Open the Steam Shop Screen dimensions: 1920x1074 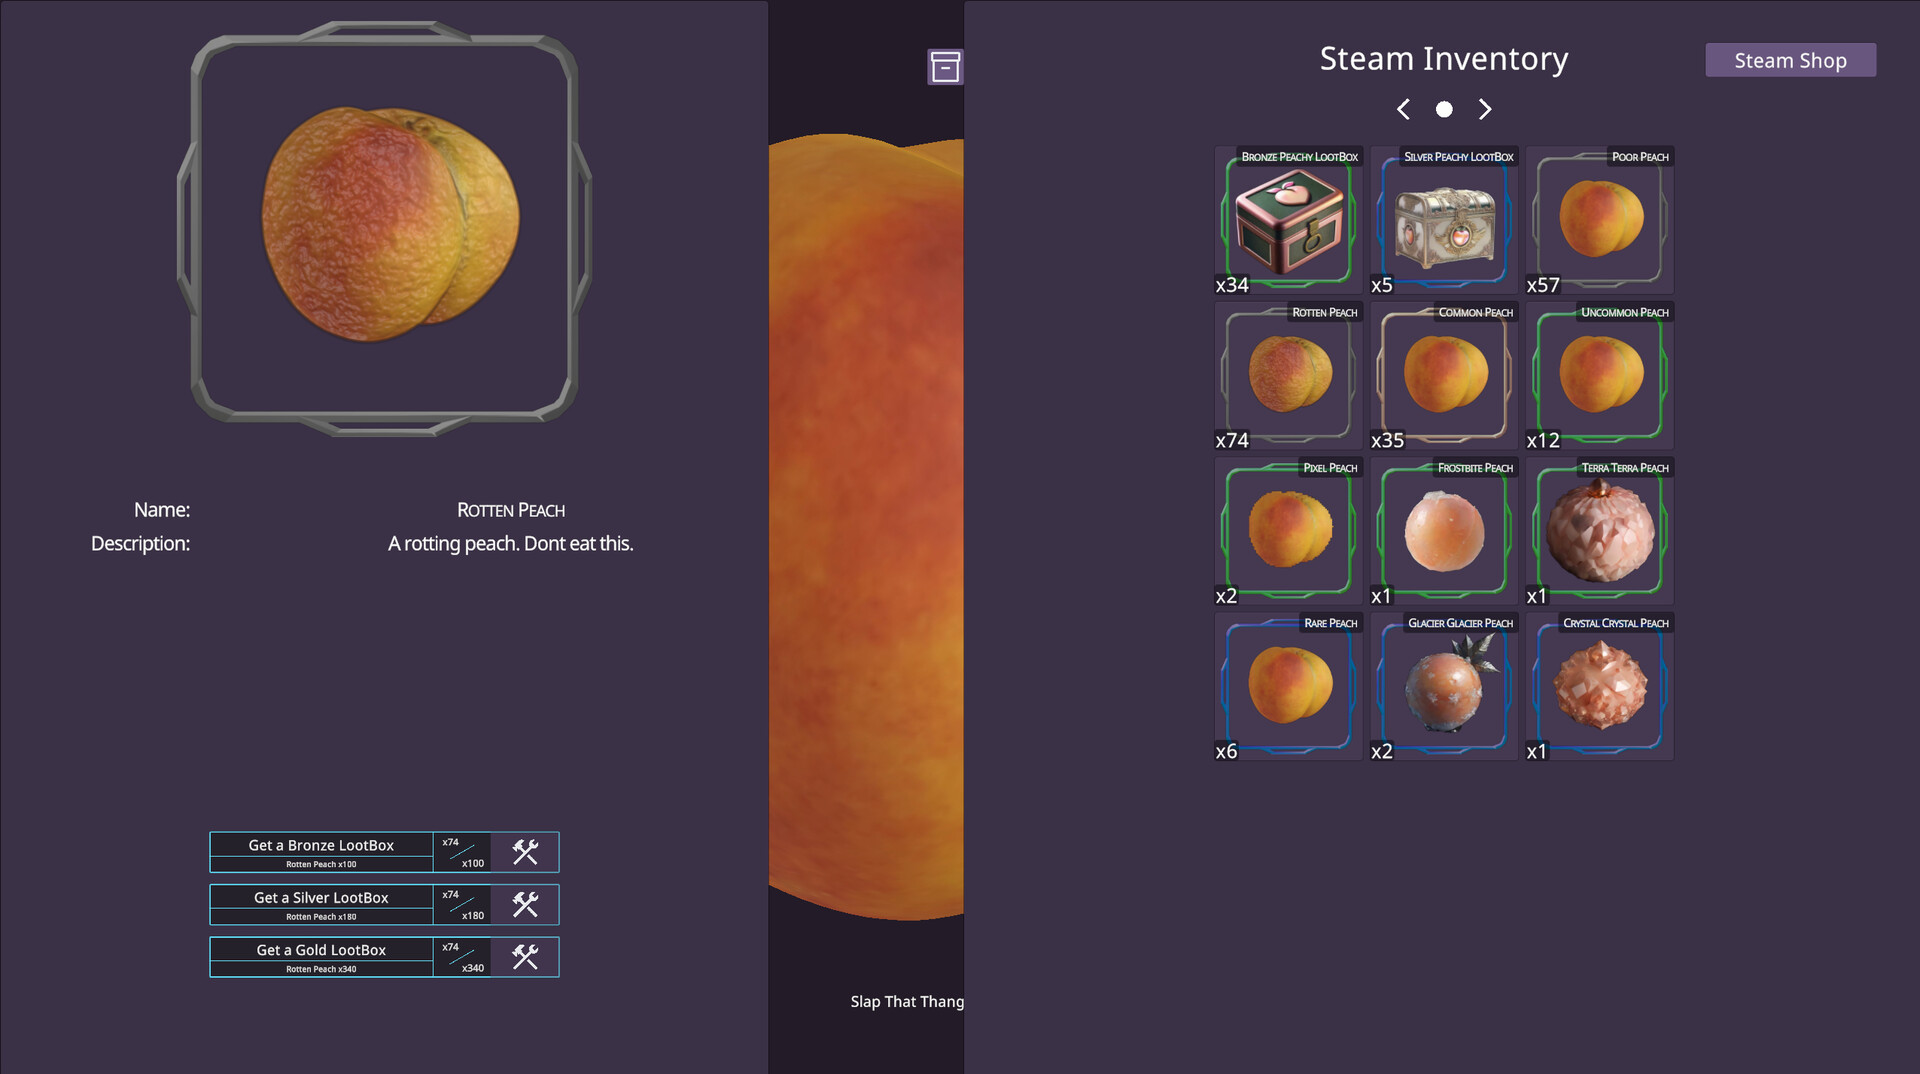pos(1789,60)
